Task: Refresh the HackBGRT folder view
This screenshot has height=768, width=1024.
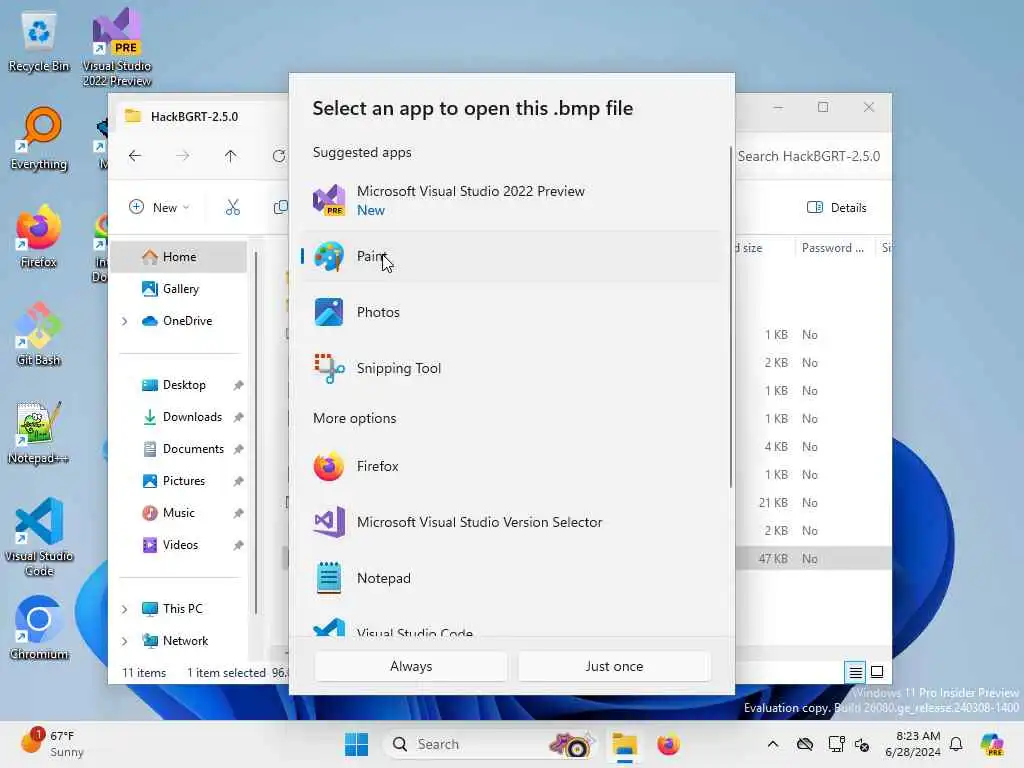Action: 279,156
